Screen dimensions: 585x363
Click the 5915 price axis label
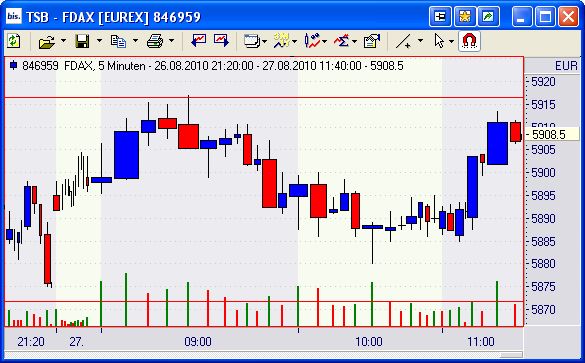click(543, 105)
